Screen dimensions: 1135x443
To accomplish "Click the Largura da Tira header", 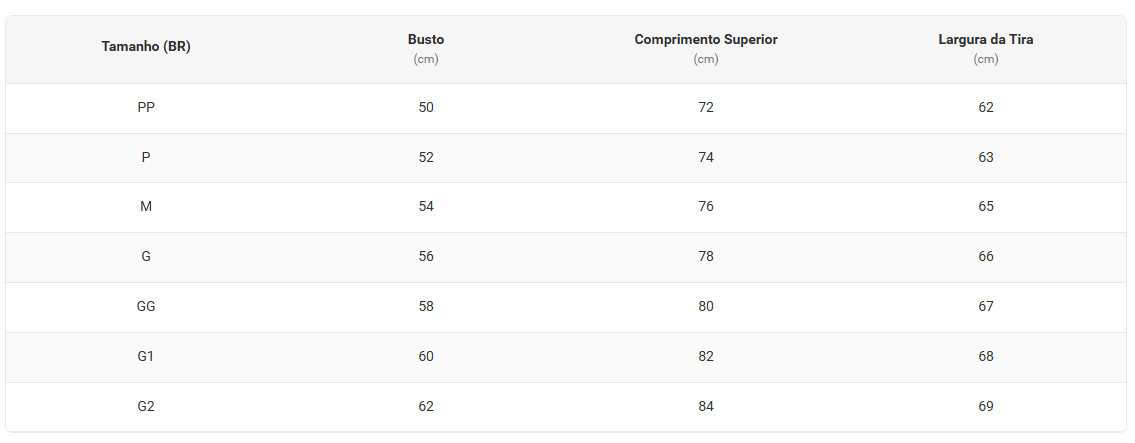I will click(x=986, y=40).
